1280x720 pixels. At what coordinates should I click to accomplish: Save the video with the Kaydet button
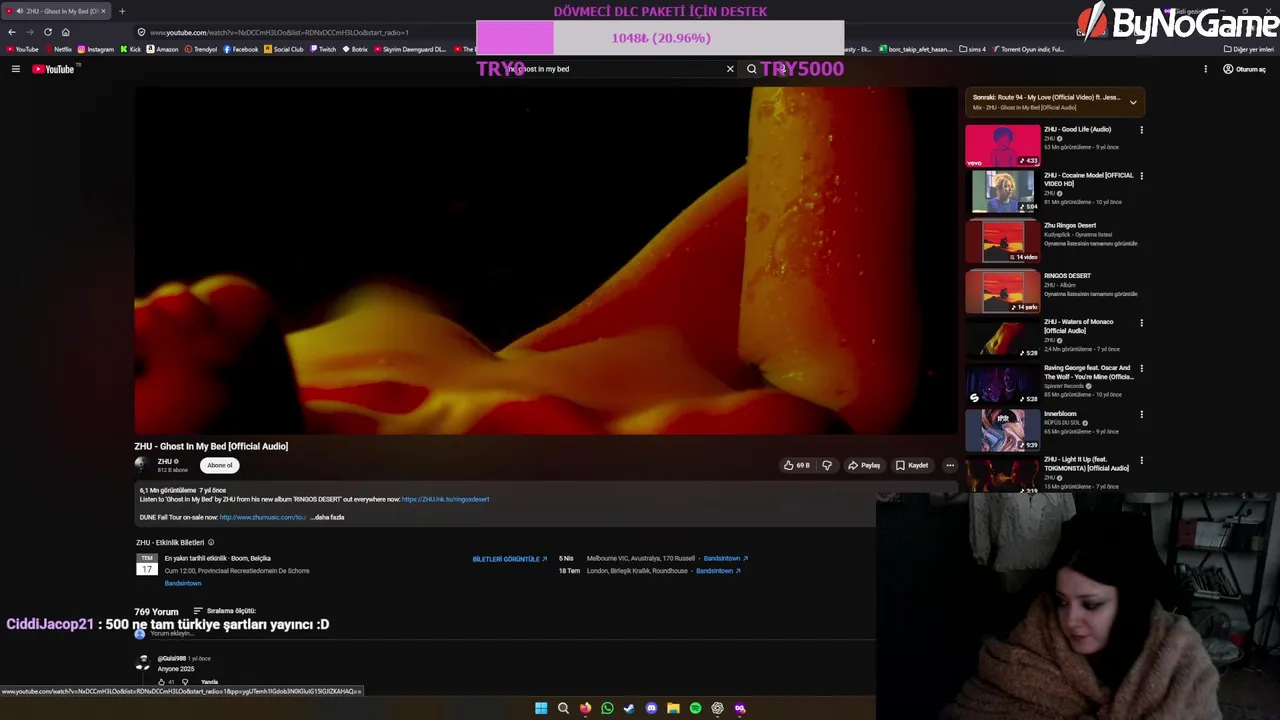912,465
